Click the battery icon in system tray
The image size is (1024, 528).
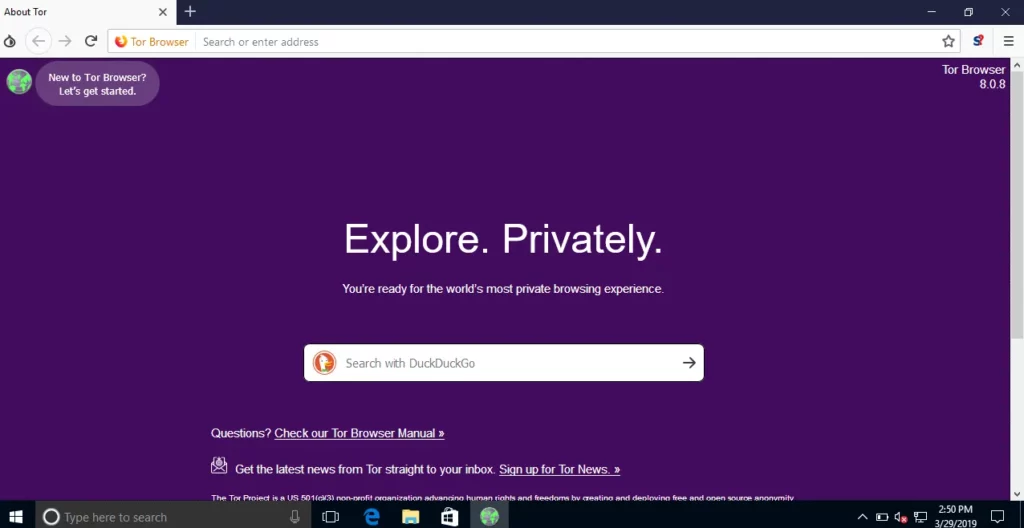point(882,517)
